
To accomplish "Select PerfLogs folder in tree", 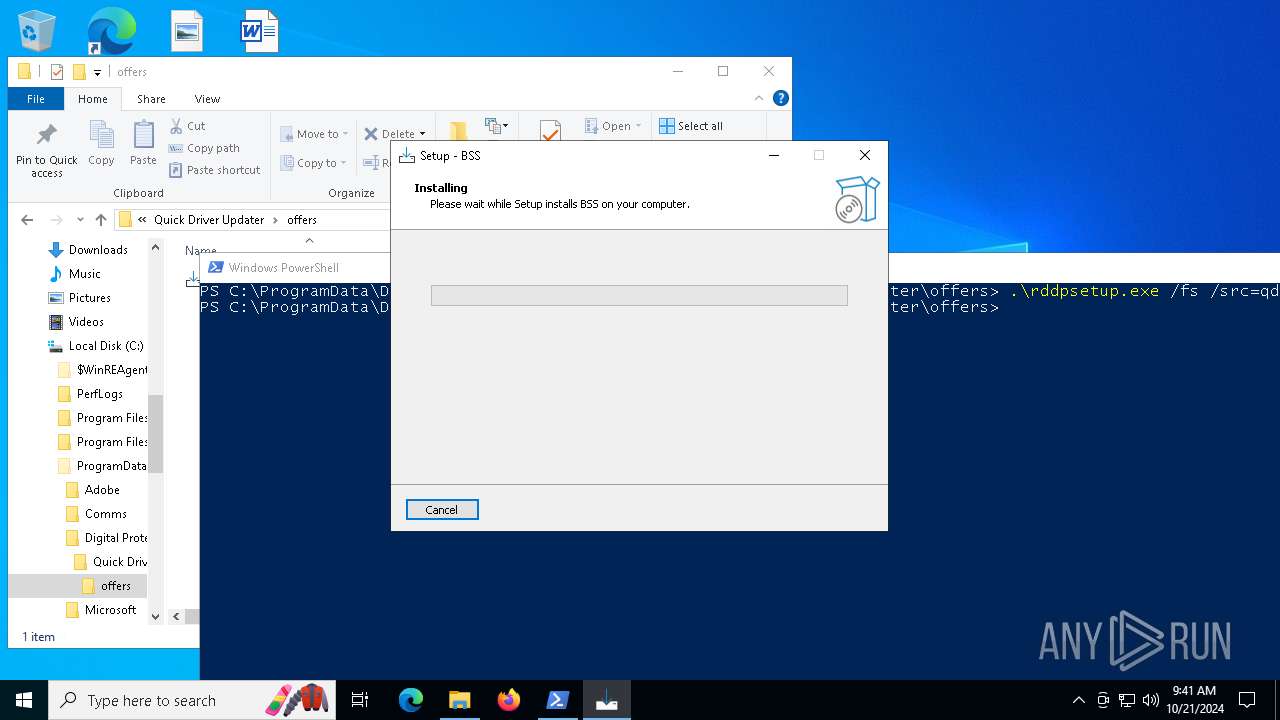I will pyautogui.click(x=100, y=394).
